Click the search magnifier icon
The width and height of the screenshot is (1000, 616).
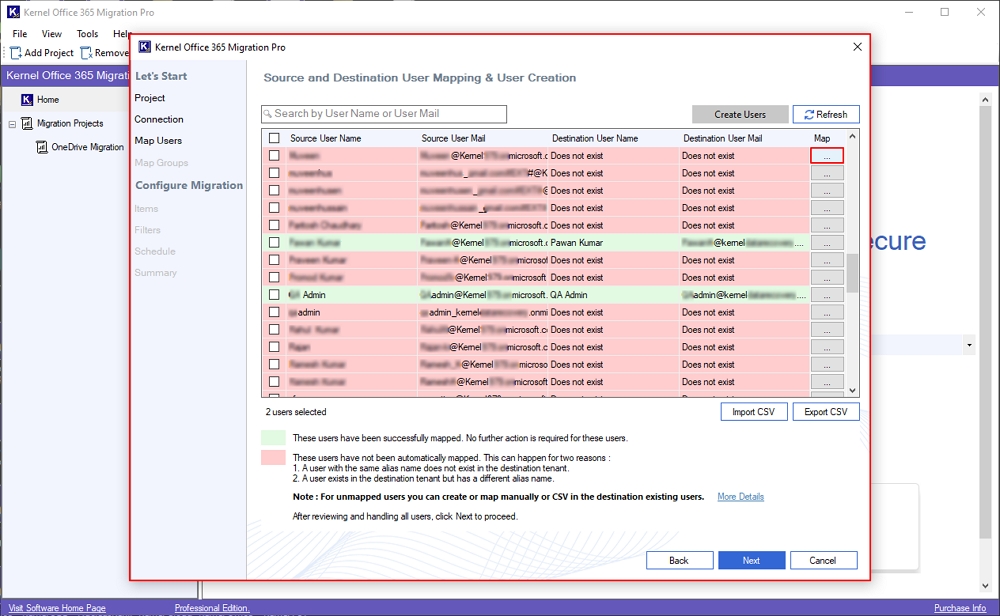pyautogui.click(x=268, y=114)
